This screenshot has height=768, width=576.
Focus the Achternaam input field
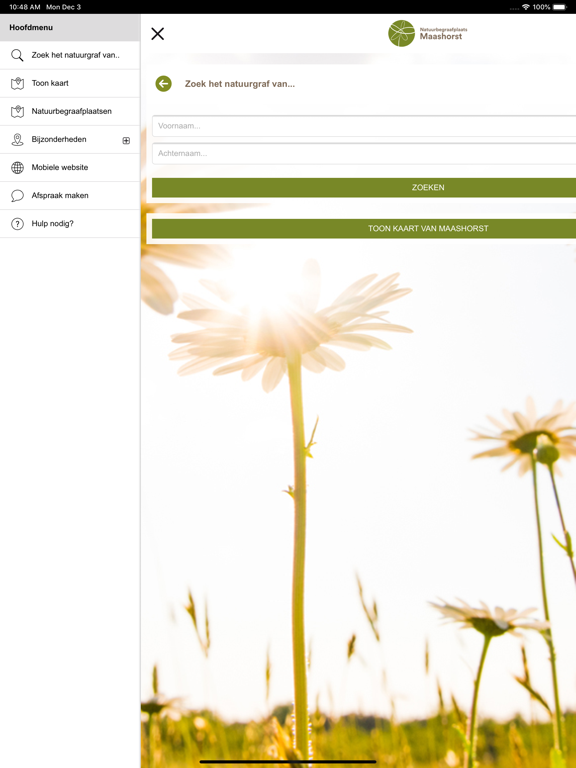[364, 153]
